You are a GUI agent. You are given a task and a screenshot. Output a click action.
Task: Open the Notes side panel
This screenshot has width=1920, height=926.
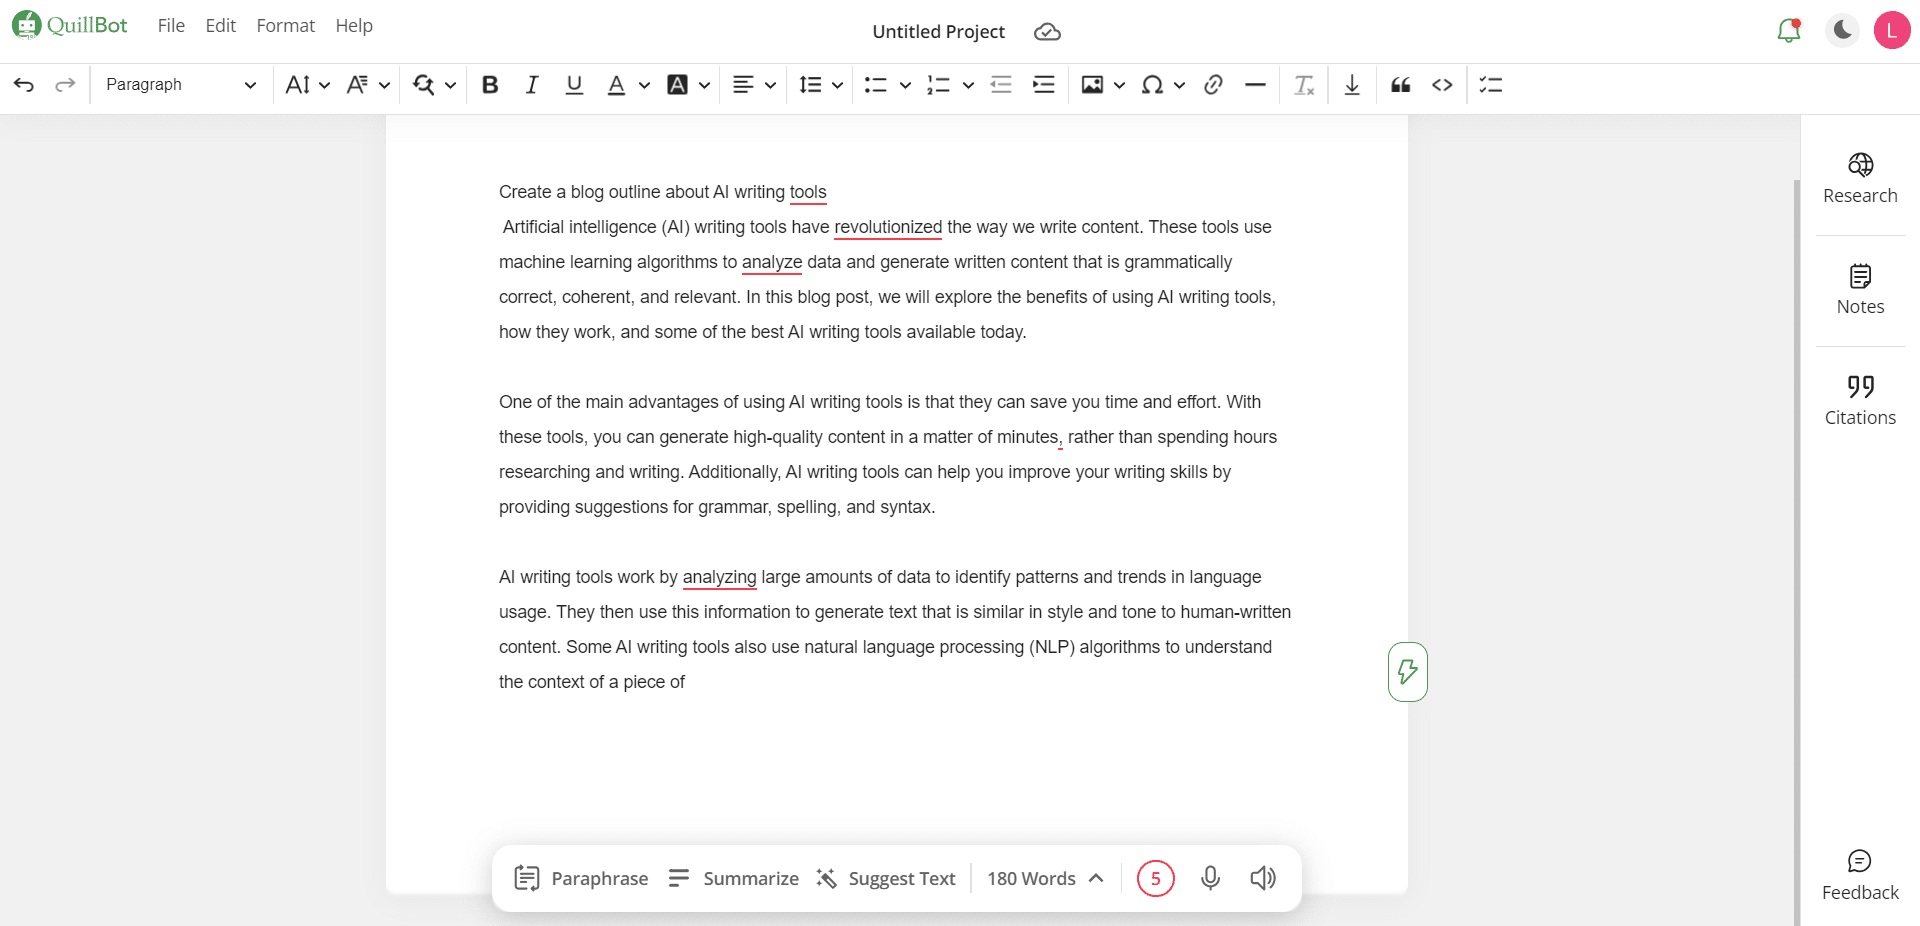point(1860,290)
